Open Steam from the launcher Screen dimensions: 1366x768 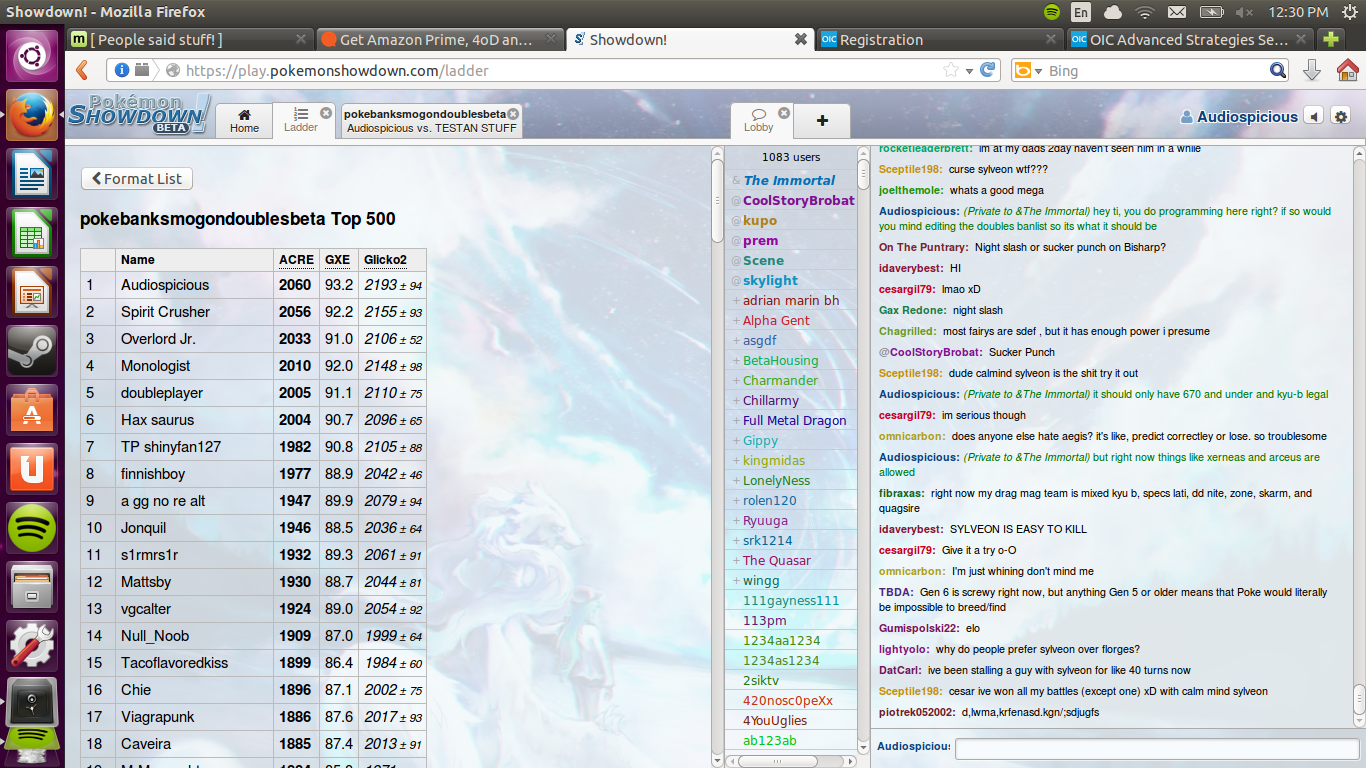[x=33, y=351]
